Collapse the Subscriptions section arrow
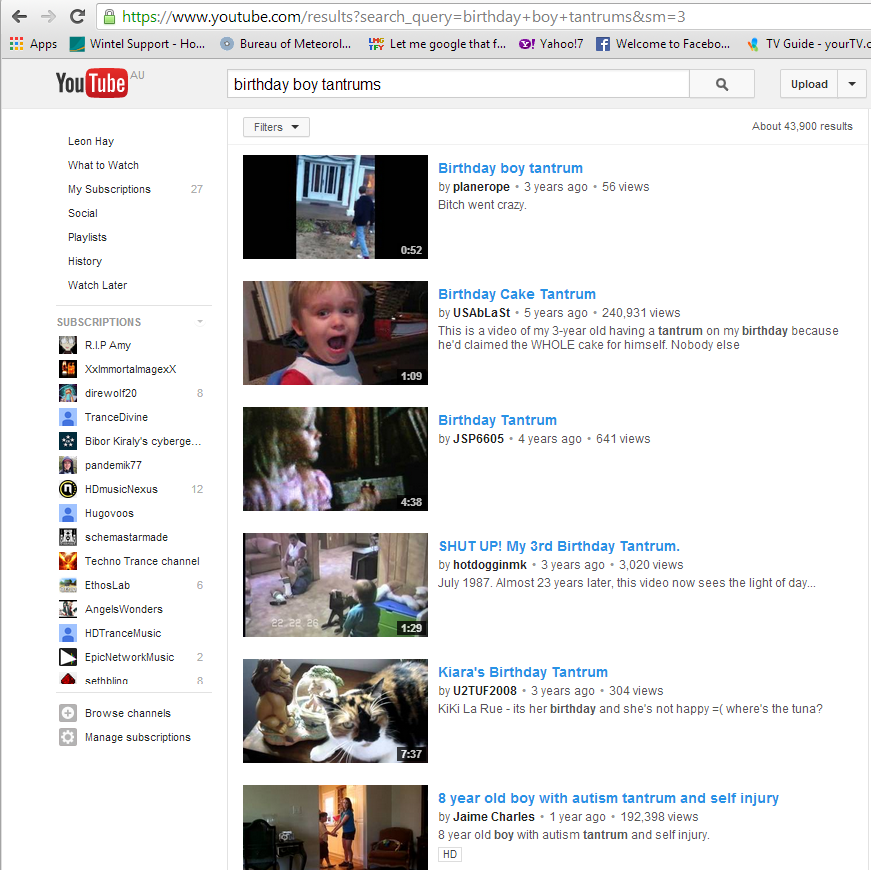Viewport: 871px width, 870px height. 200,322
